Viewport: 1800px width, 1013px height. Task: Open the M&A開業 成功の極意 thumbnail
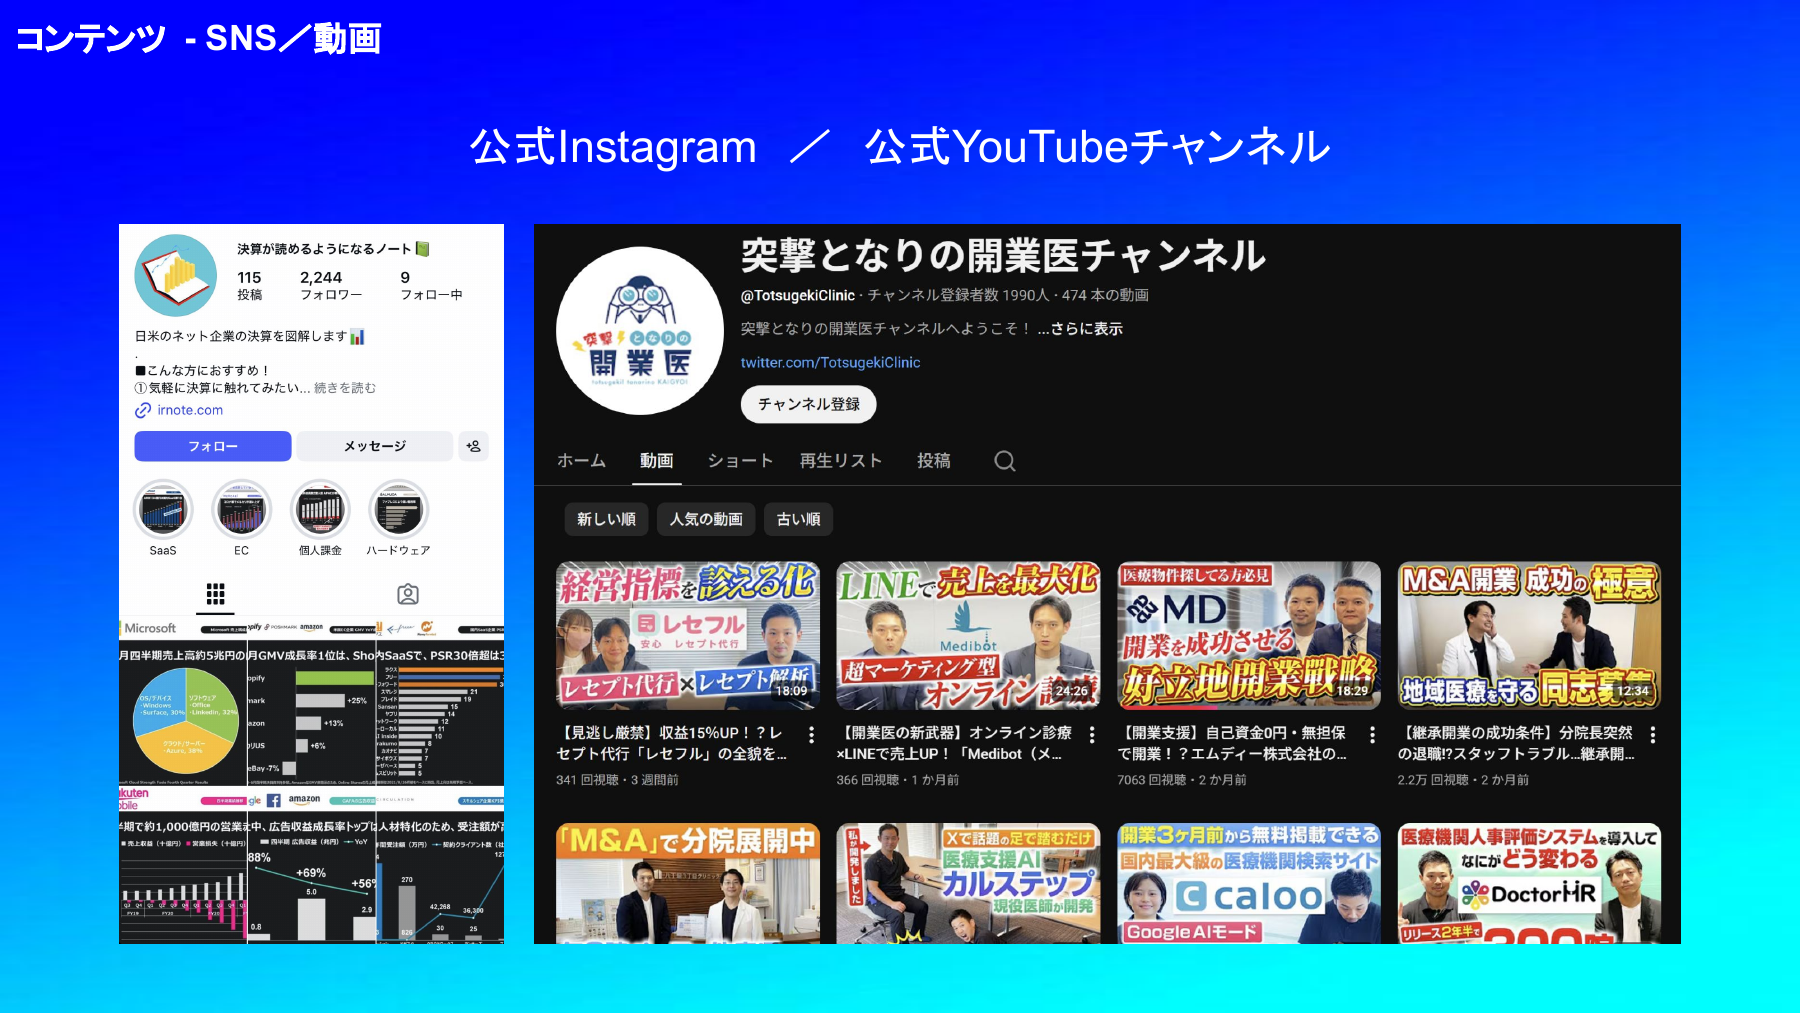pos(1529,635)
